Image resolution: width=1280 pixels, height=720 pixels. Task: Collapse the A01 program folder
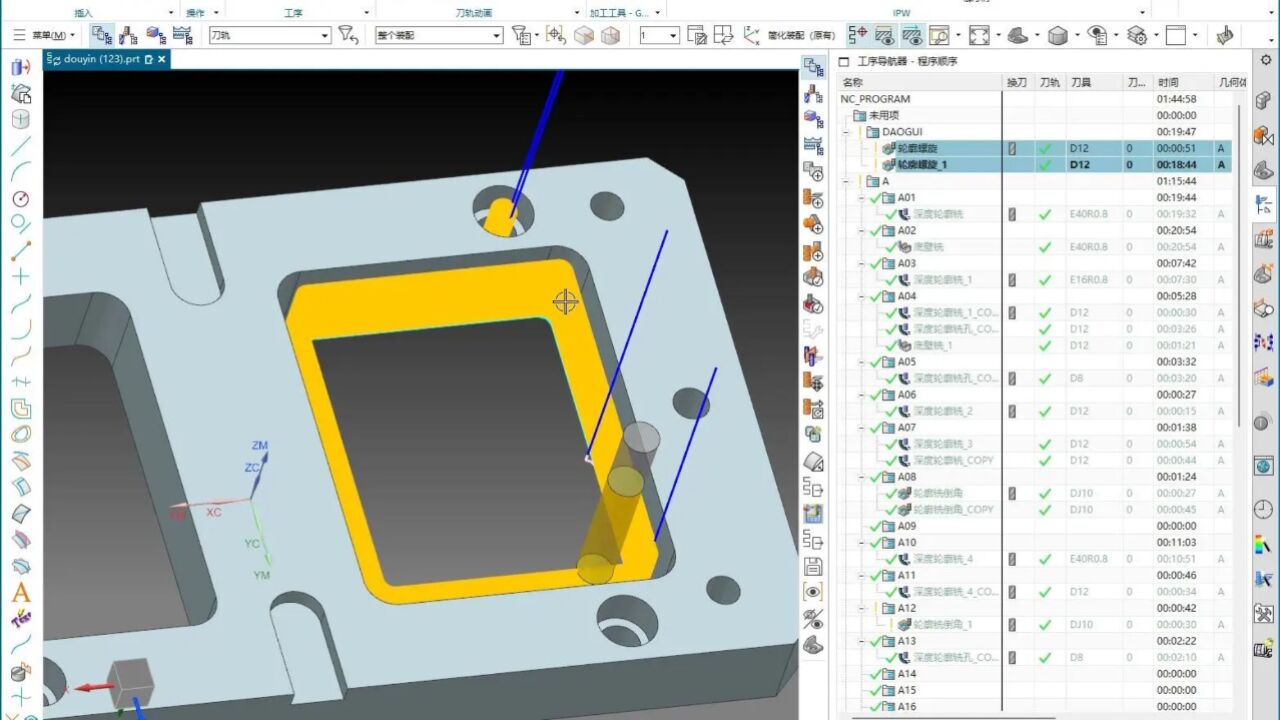pyautogui.click(x=861, y=198)
